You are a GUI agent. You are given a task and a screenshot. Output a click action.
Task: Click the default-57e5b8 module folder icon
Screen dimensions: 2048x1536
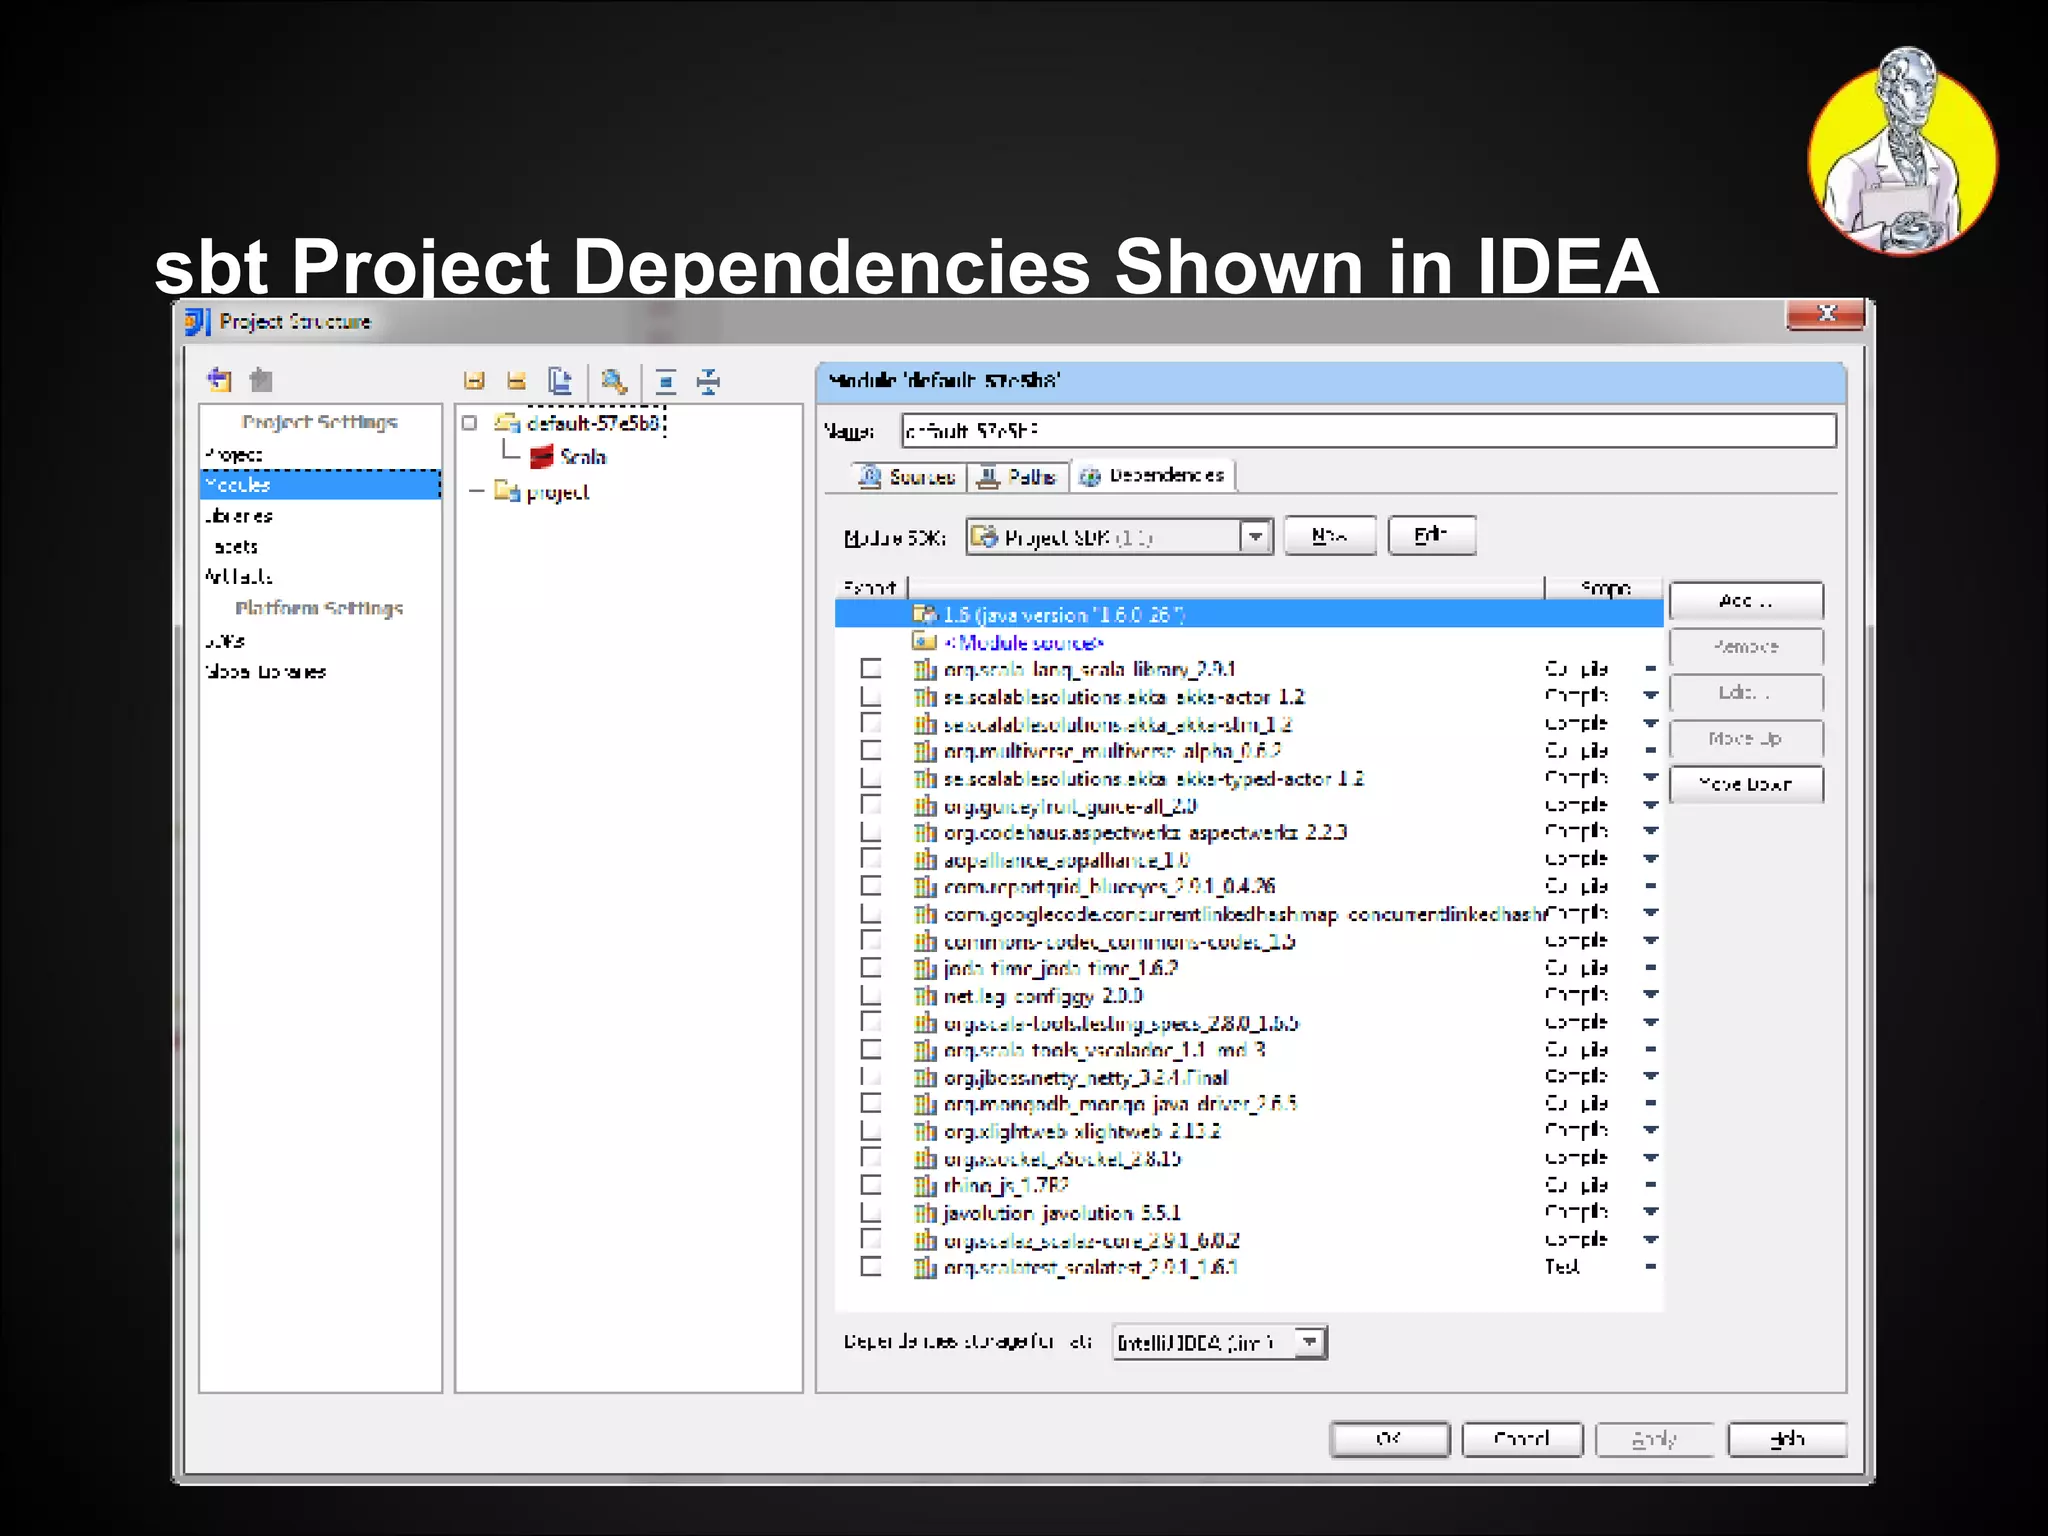click(507, 423)
